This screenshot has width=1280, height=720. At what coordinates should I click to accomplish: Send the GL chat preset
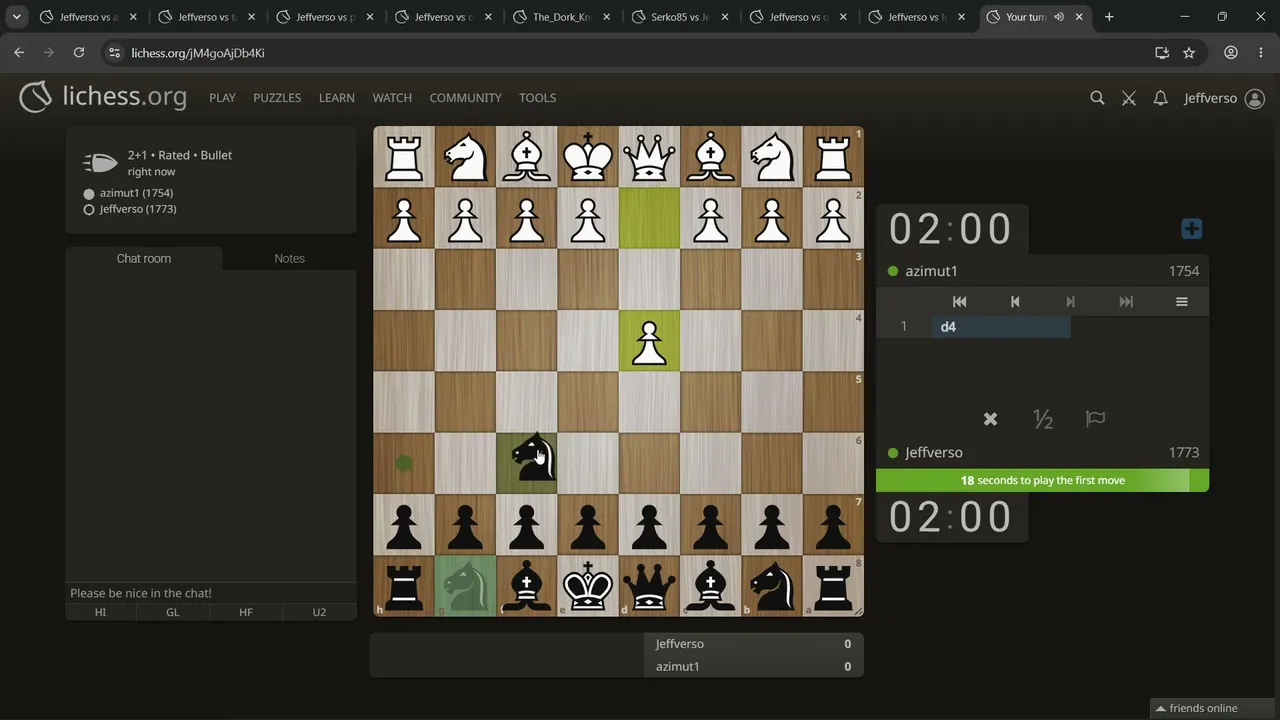point(173,612)
